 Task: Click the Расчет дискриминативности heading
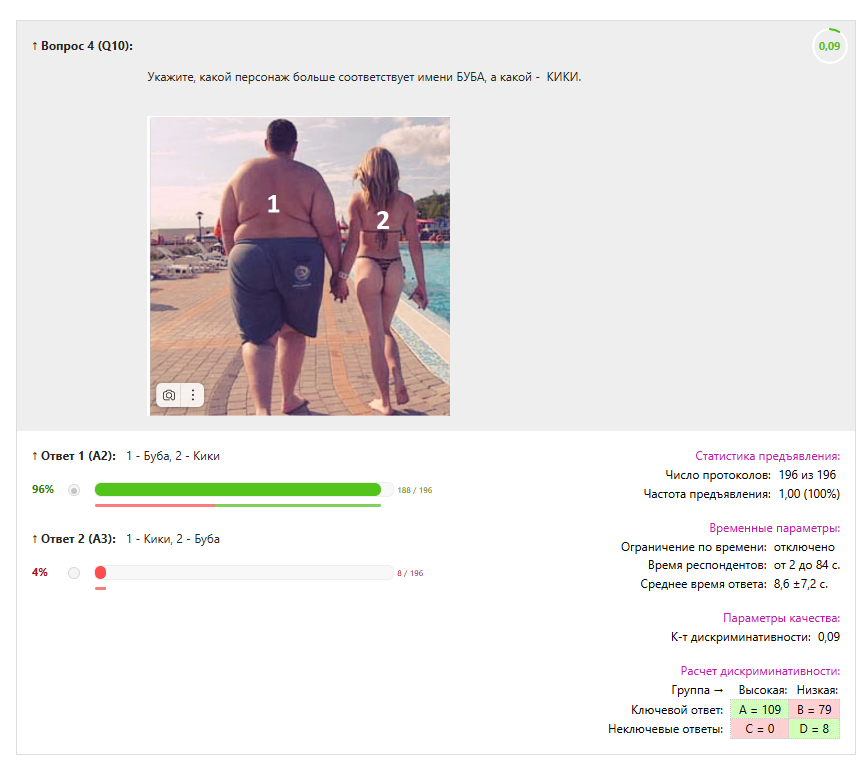tap(760, 671)
